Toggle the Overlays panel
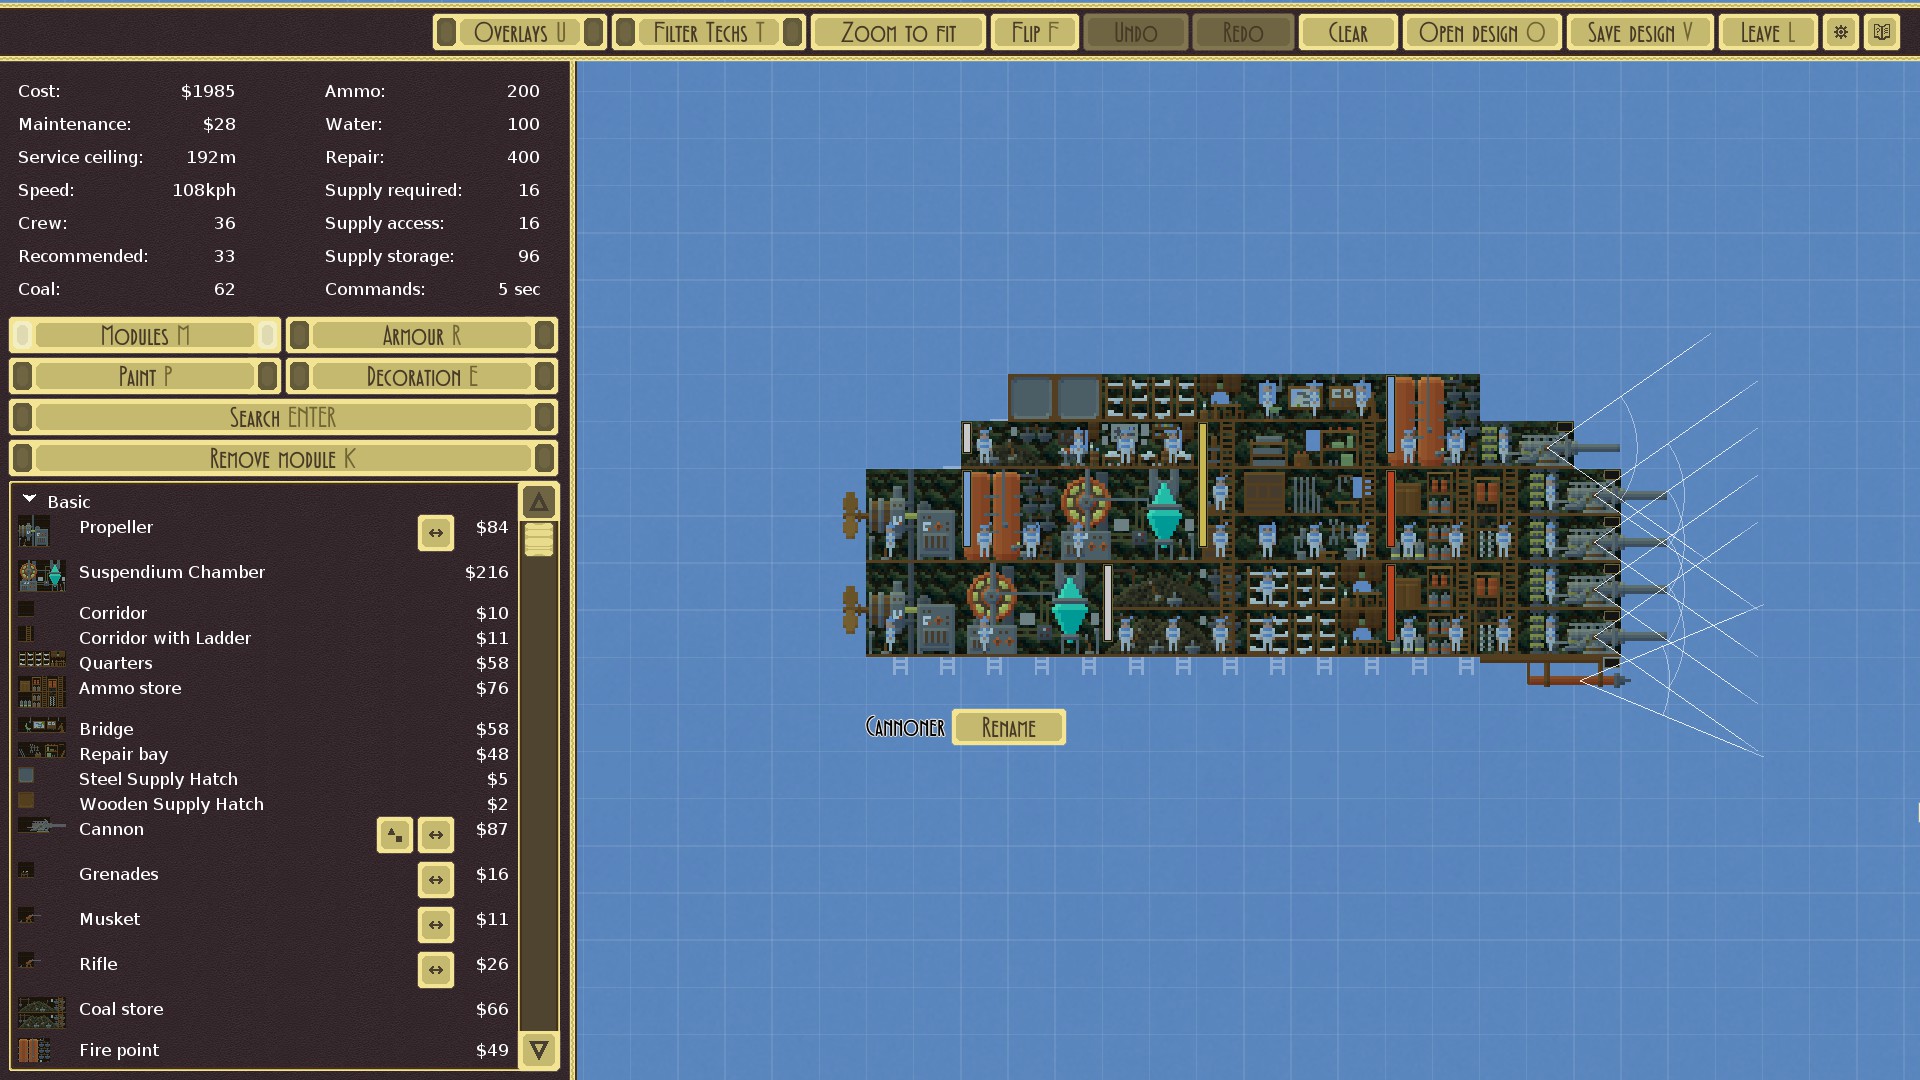 tap(519, 32)
